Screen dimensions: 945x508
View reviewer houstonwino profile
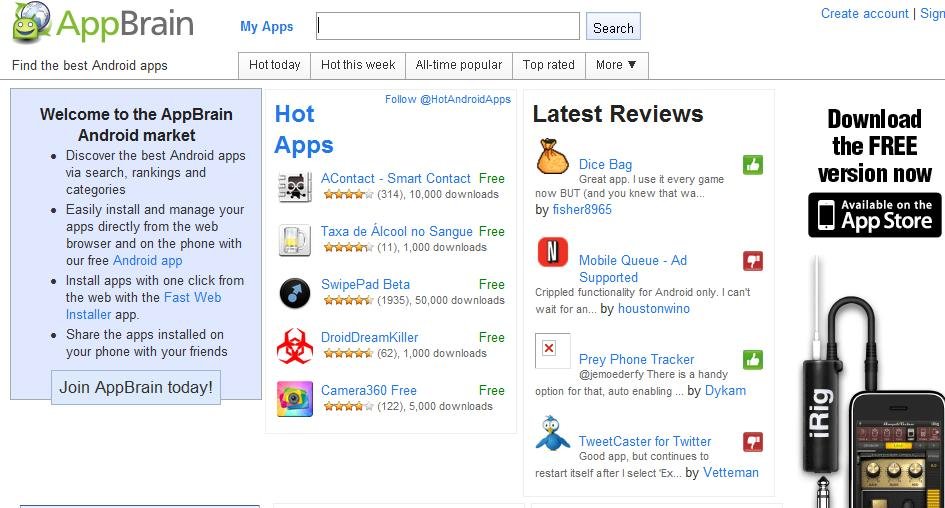[654, 309]
